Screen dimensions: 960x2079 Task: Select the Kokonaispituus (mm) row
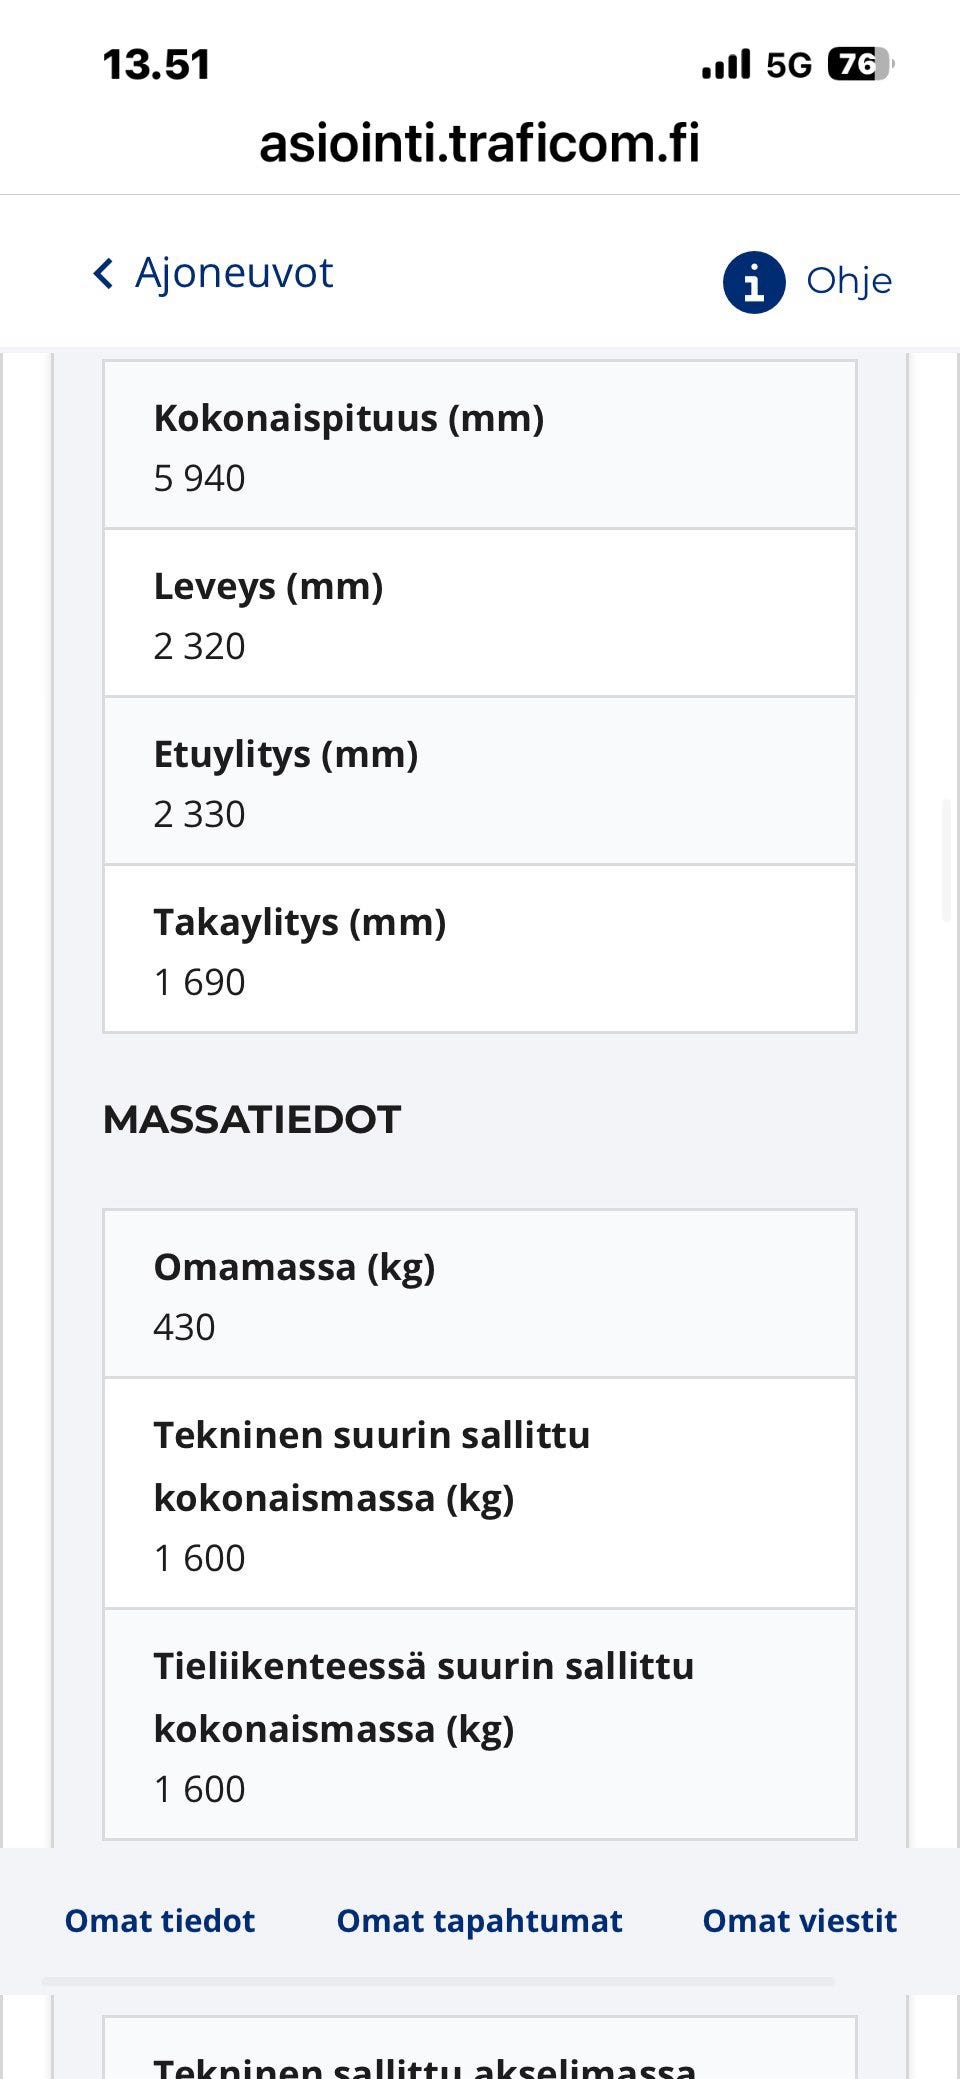pos(480,445)
